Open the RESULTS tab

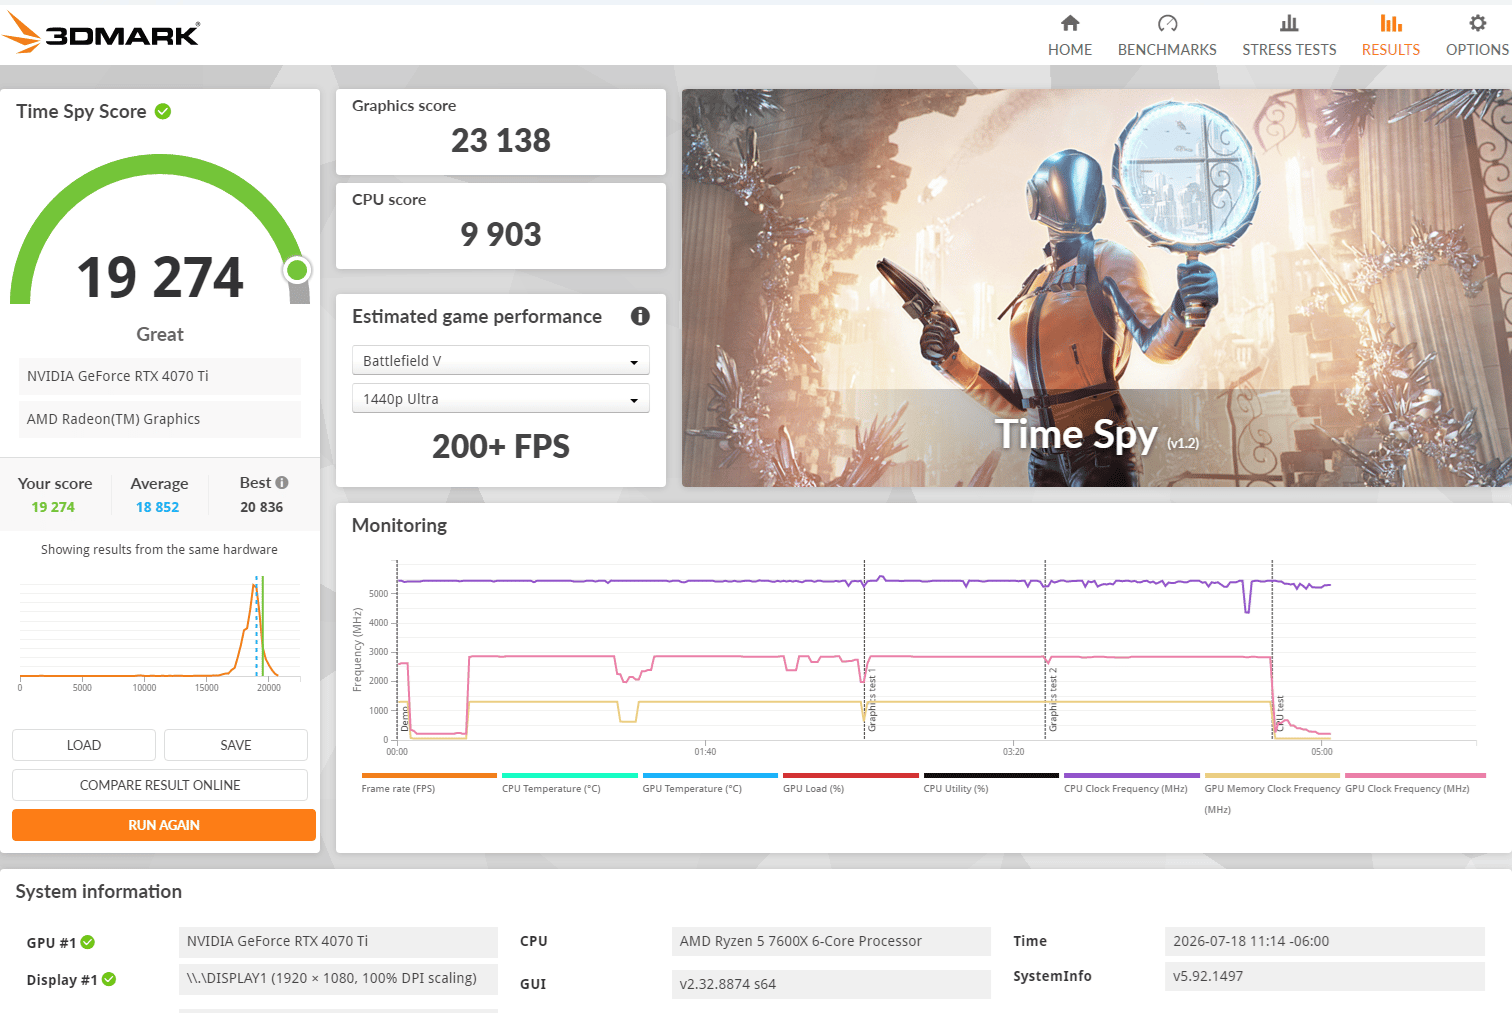(x=1391, y=35)
